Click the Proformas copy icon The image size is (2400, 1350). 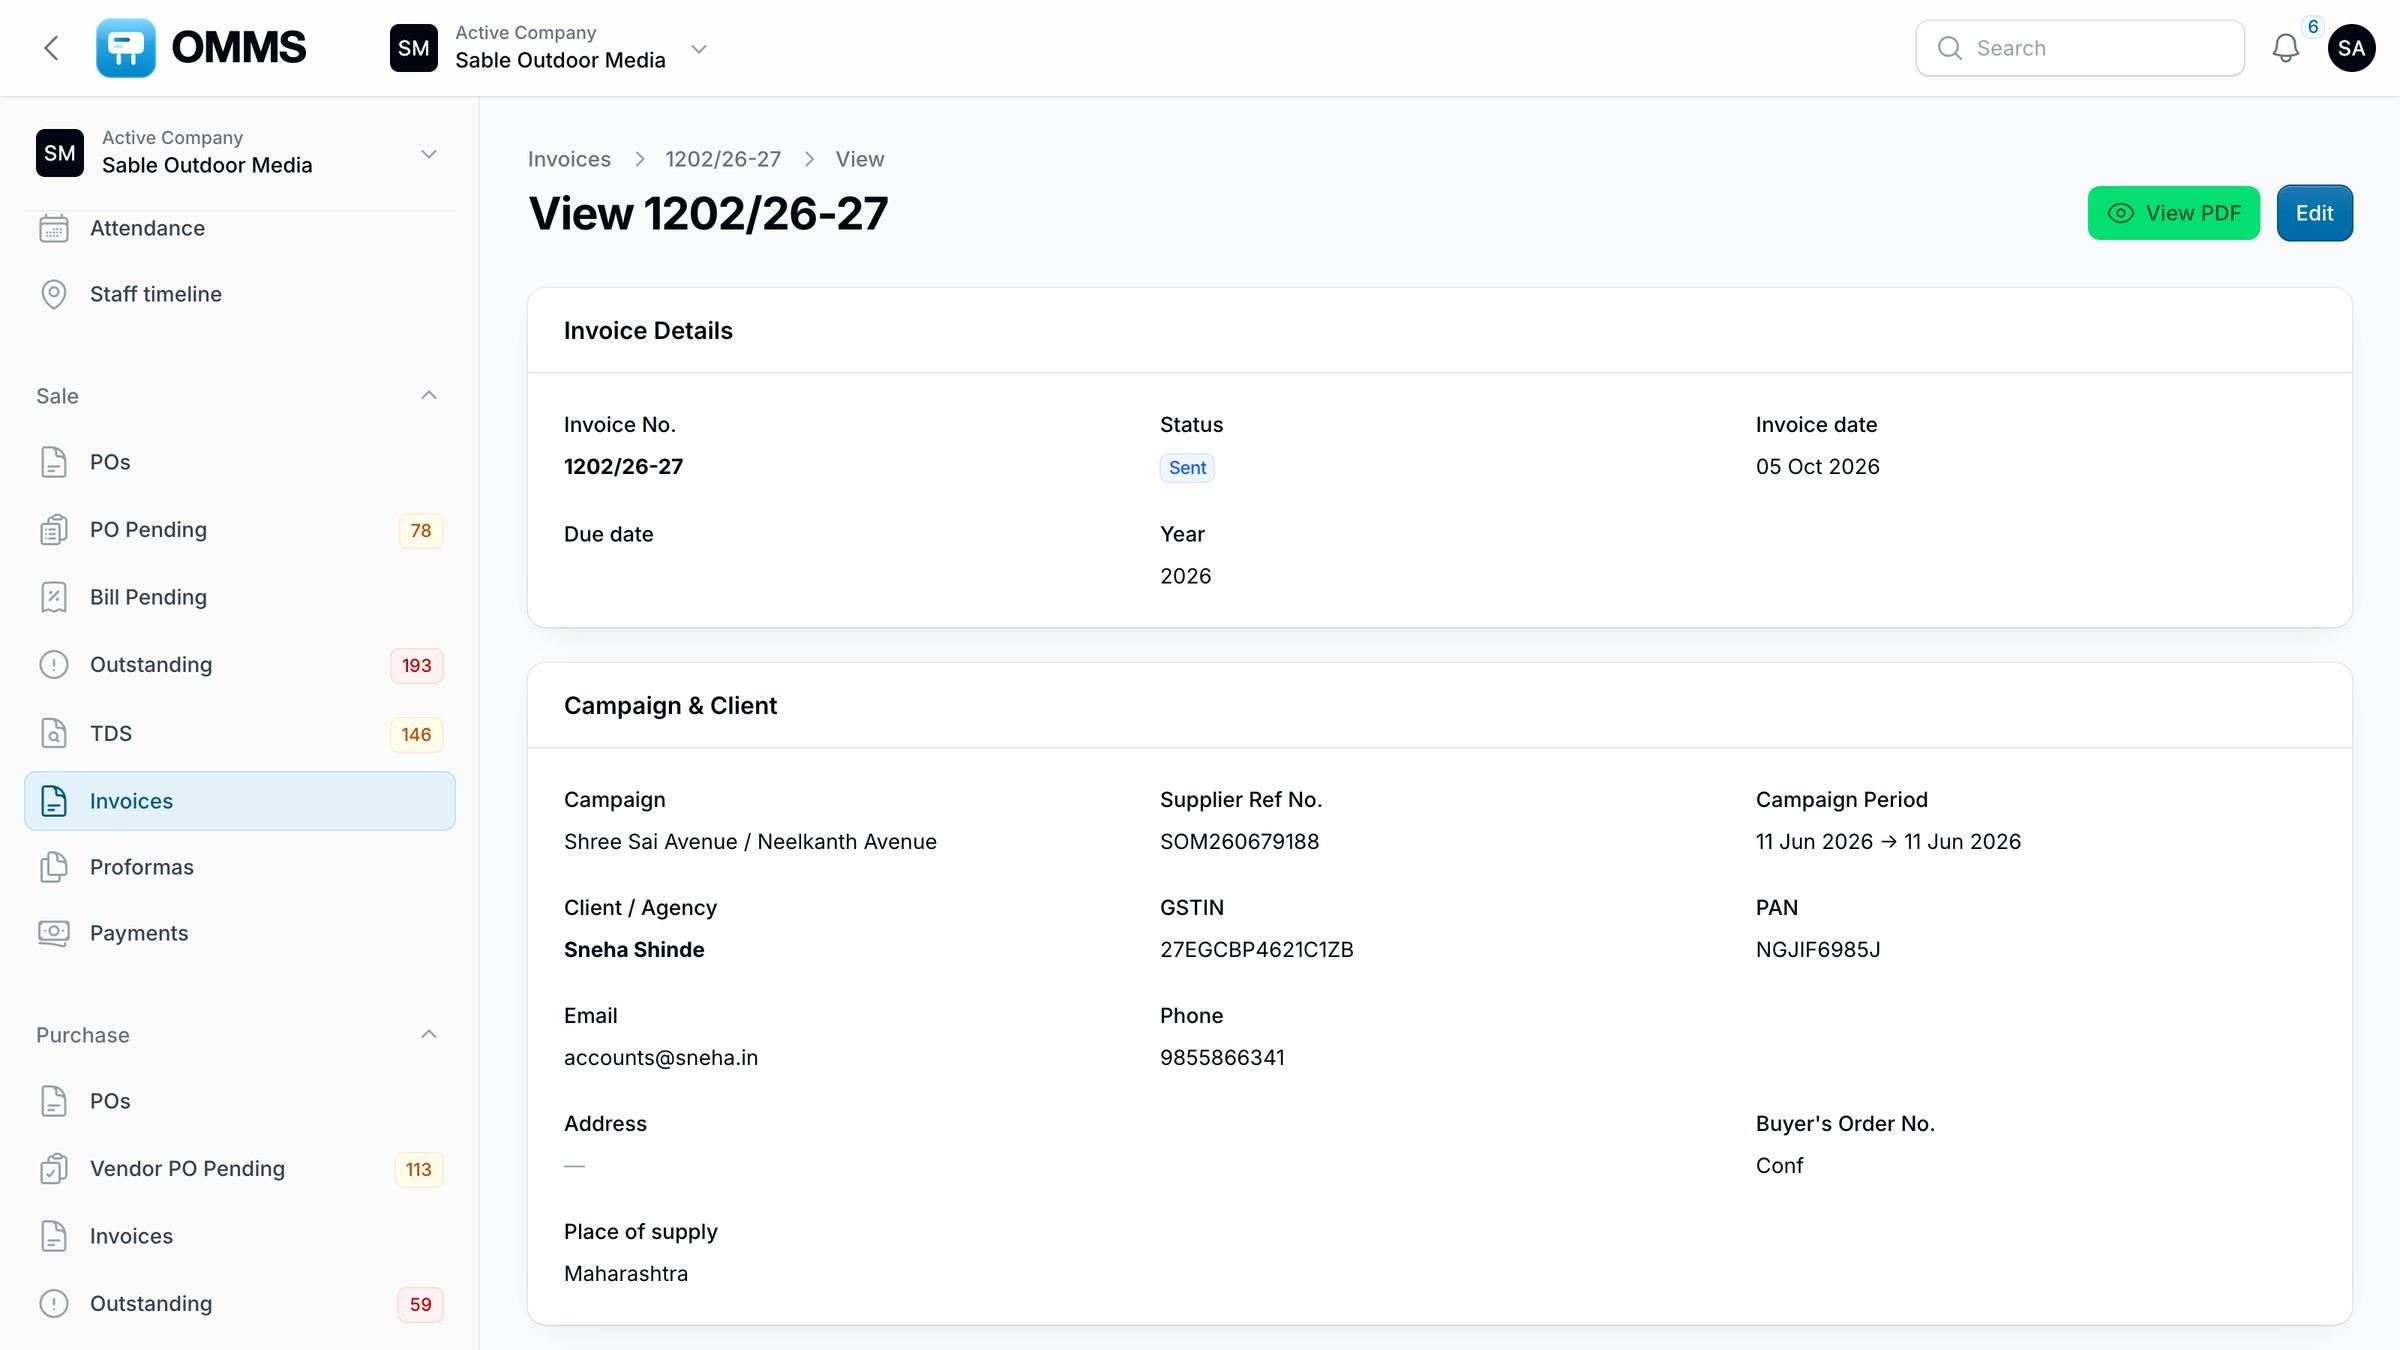click(x=54, y=867)
